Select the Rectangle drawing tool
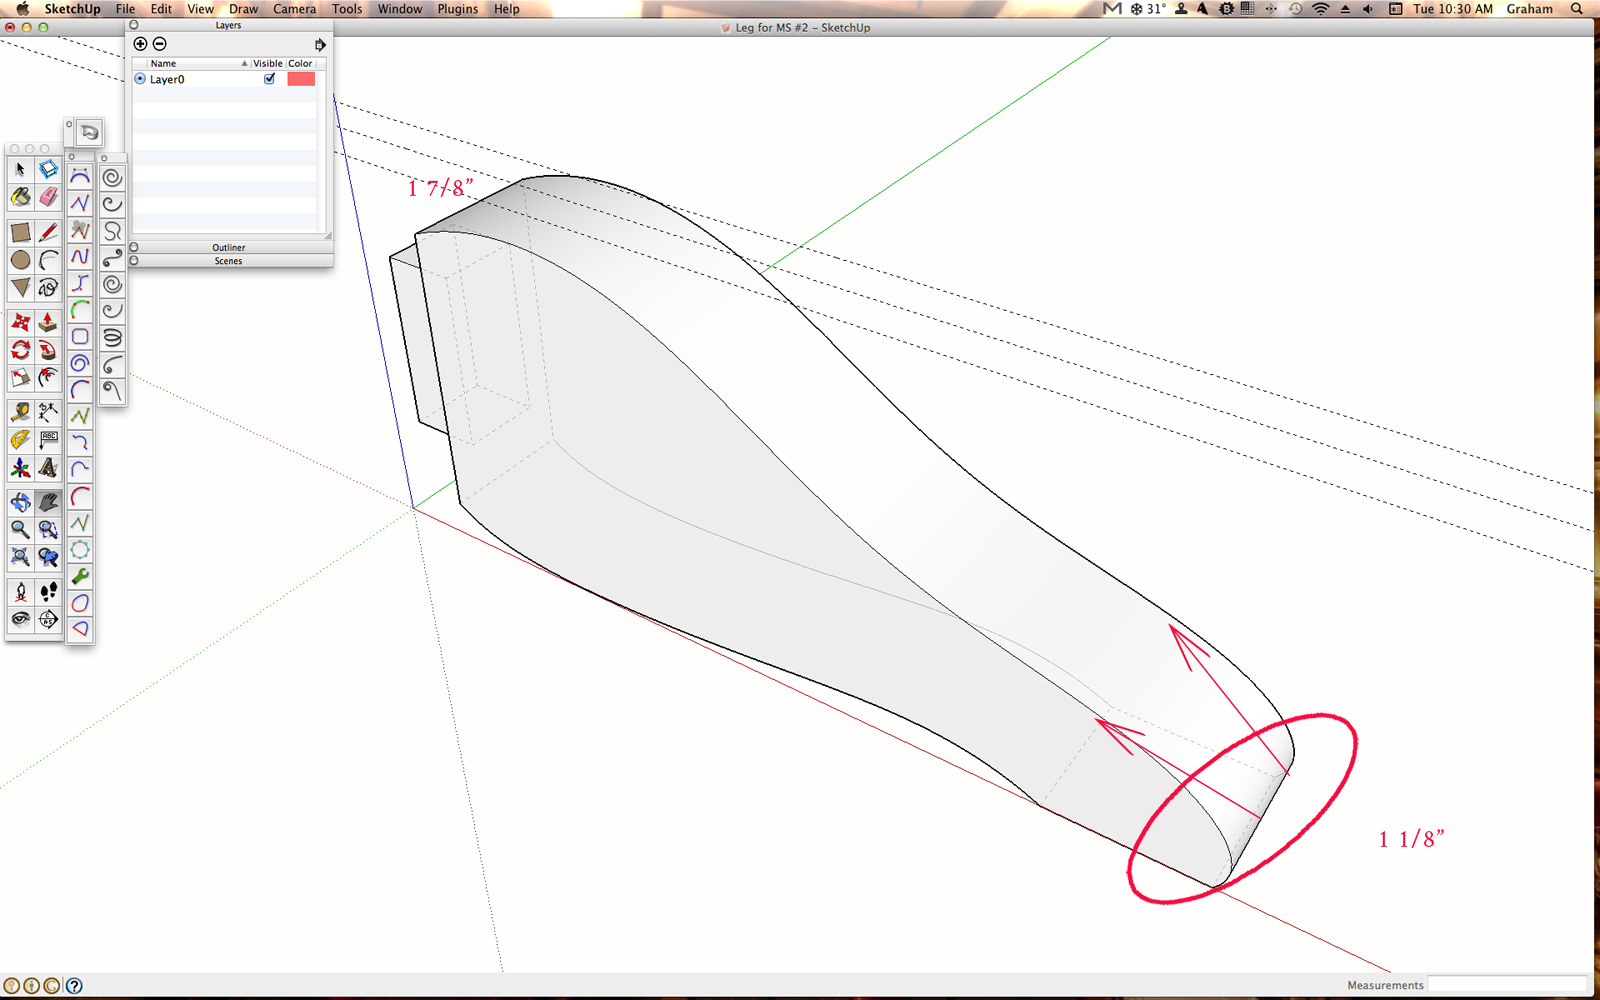The image size is (1600, 1000). pos(20,233)
